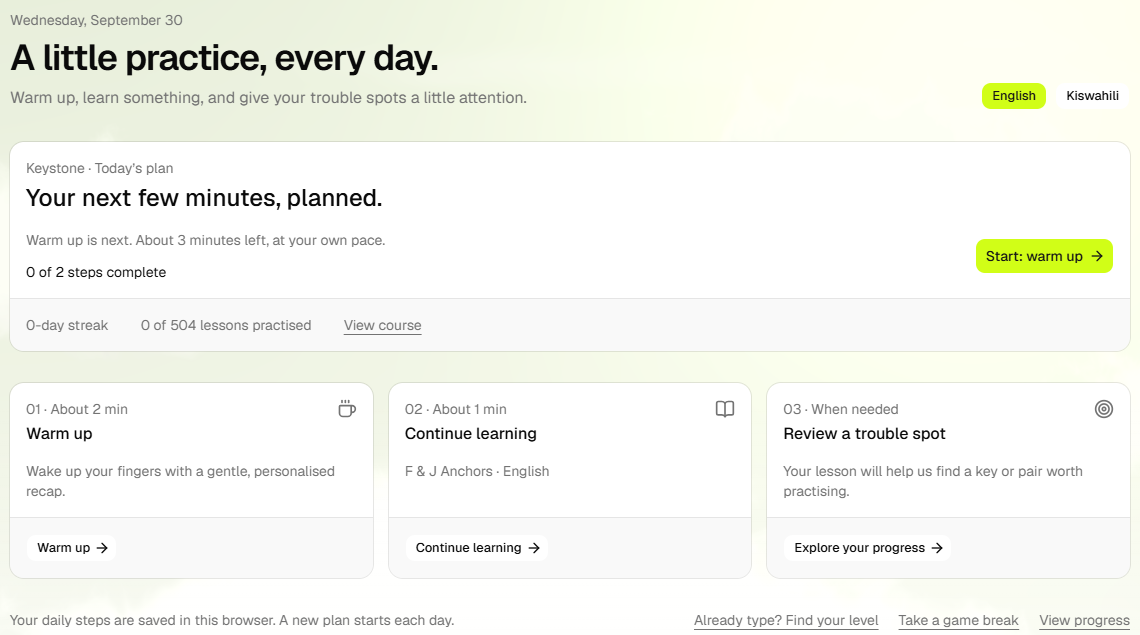Viewport: 1140px width, 635px height.
Task: Open the View course link
Action: click(x=382, y=325)
